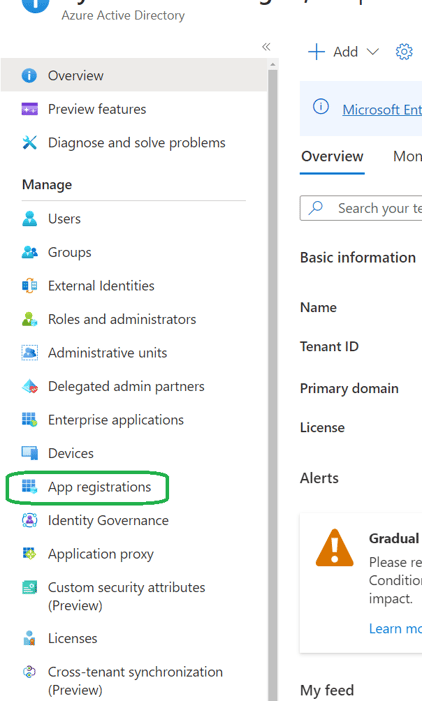The width and height of the screenshot is (422, 701).
Task: Click the Enterprise applications grid icon
Action: coord(30,420)
